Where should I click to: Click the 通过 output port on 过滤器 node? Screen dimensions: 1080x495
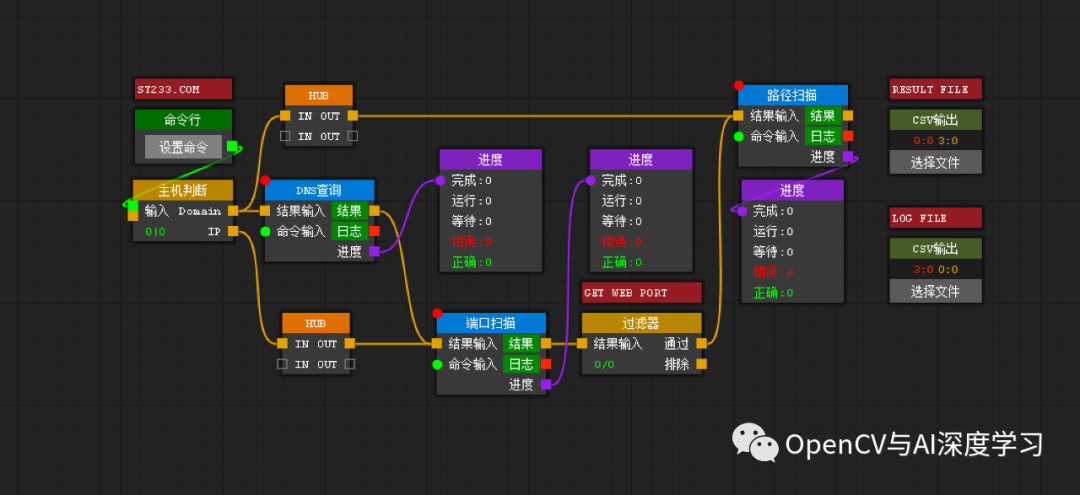point(702,343)
